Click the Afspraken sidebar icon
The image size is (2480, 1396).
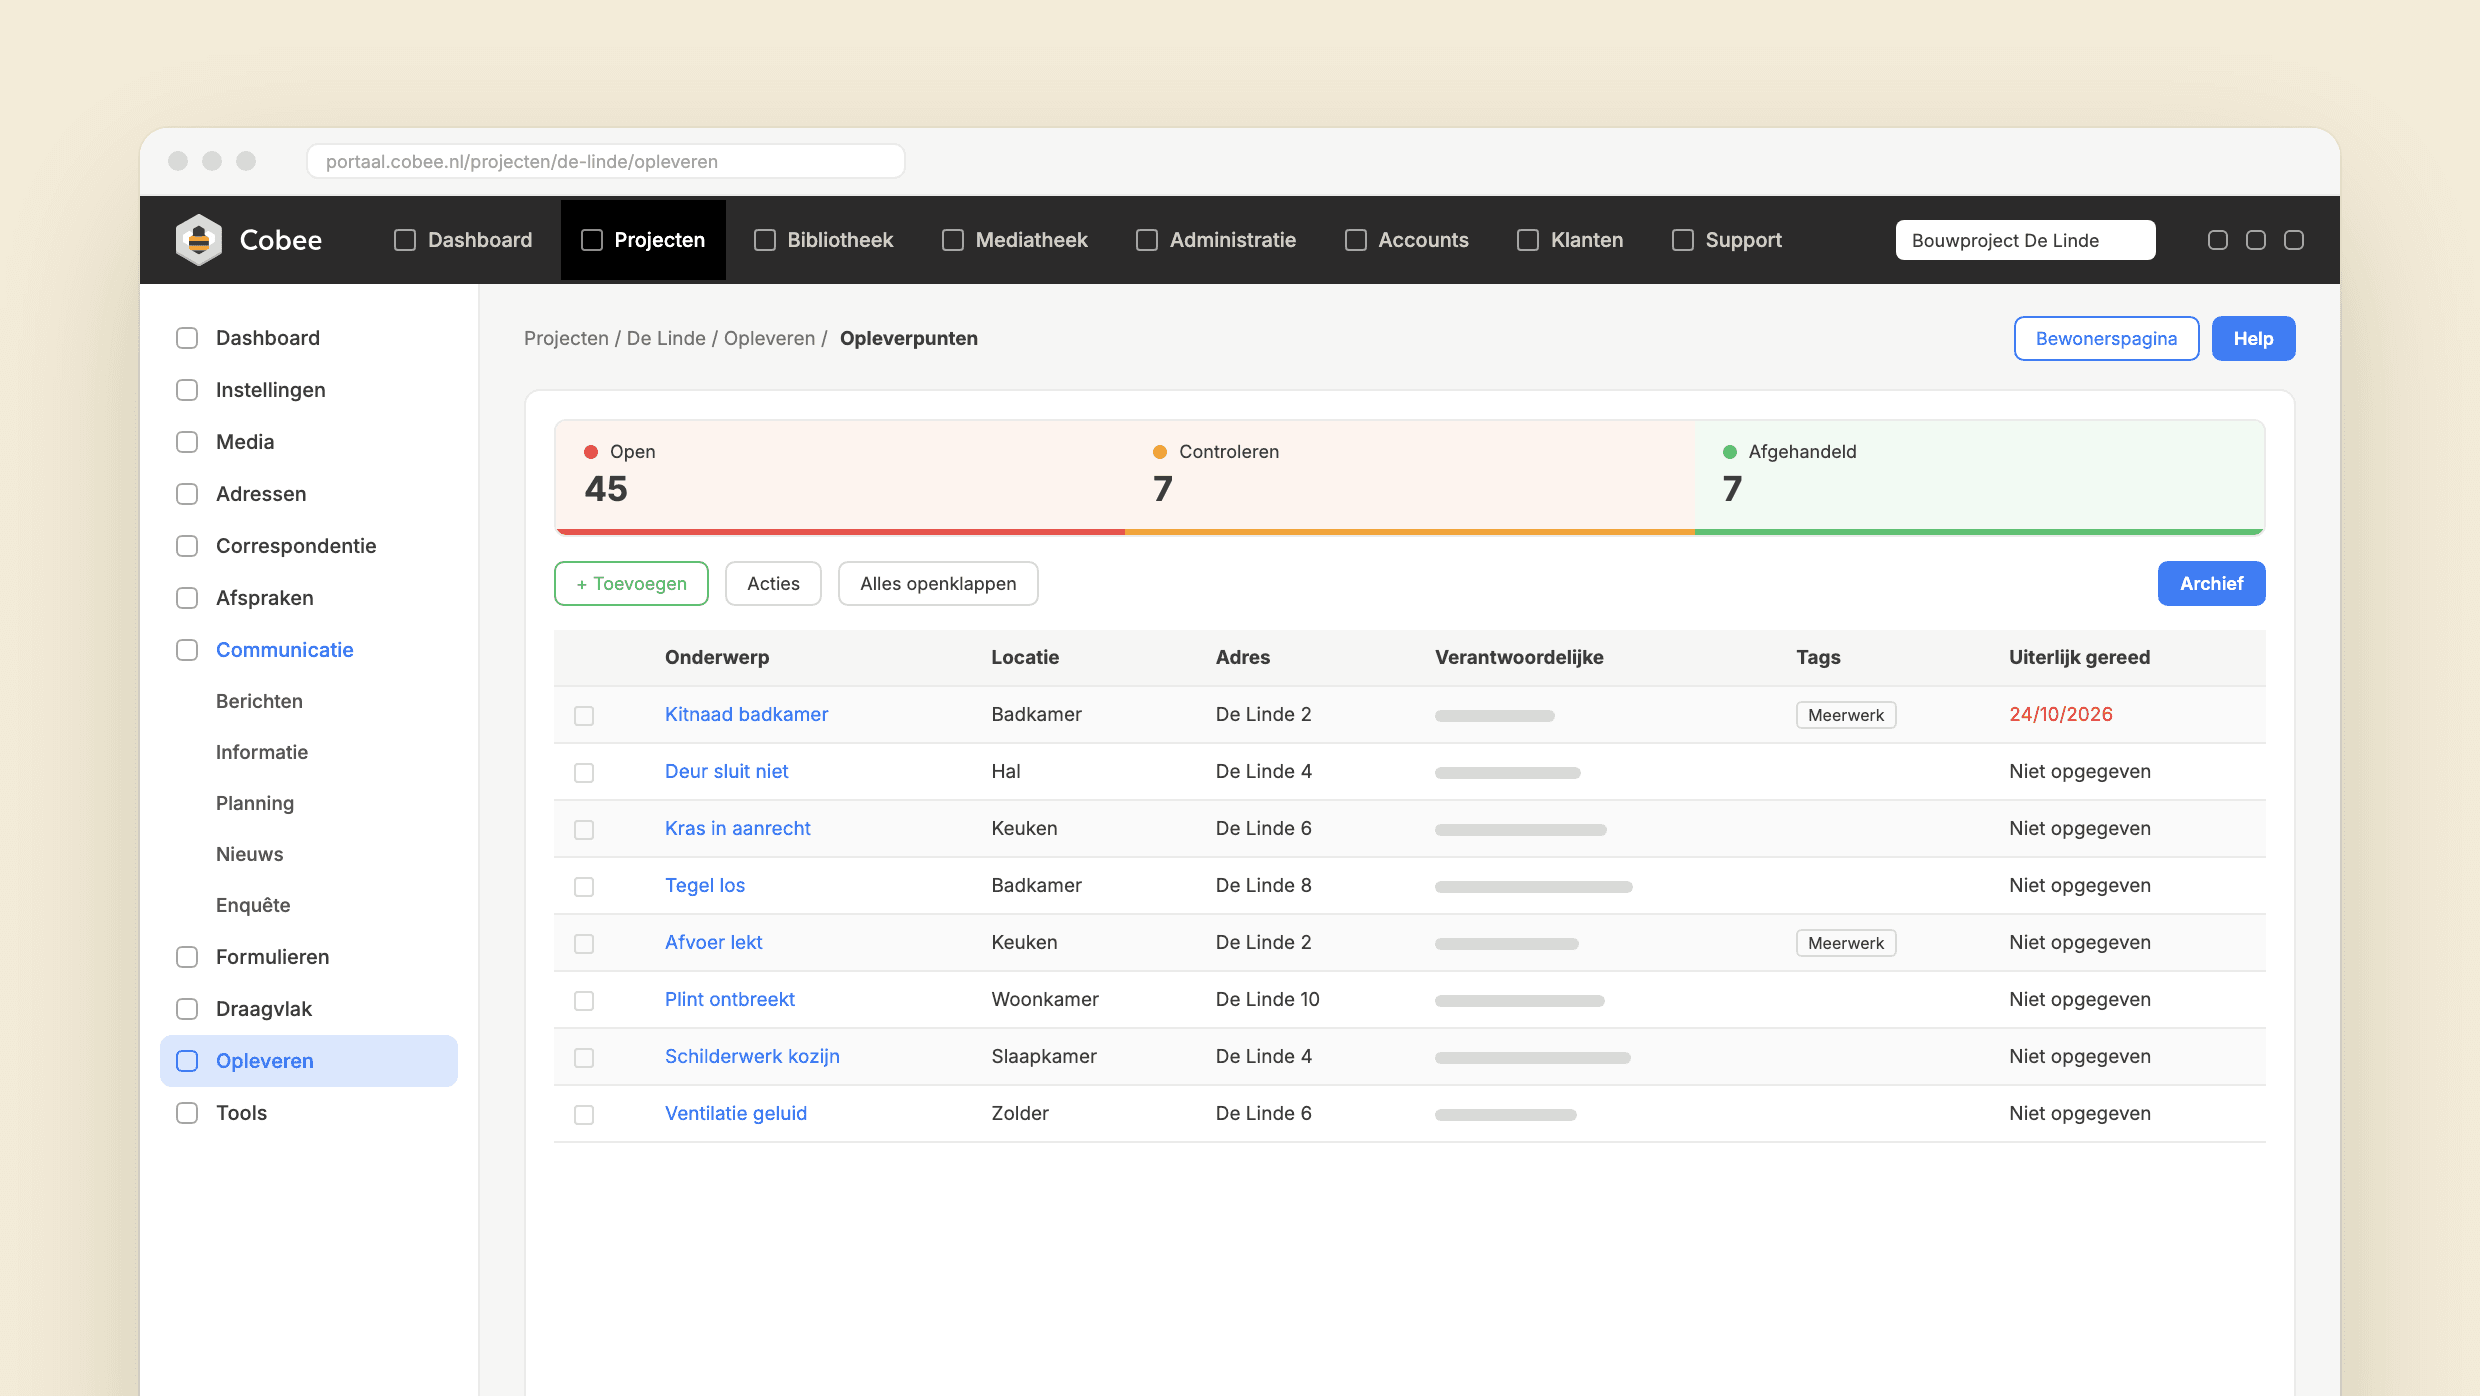pos(187,598)
